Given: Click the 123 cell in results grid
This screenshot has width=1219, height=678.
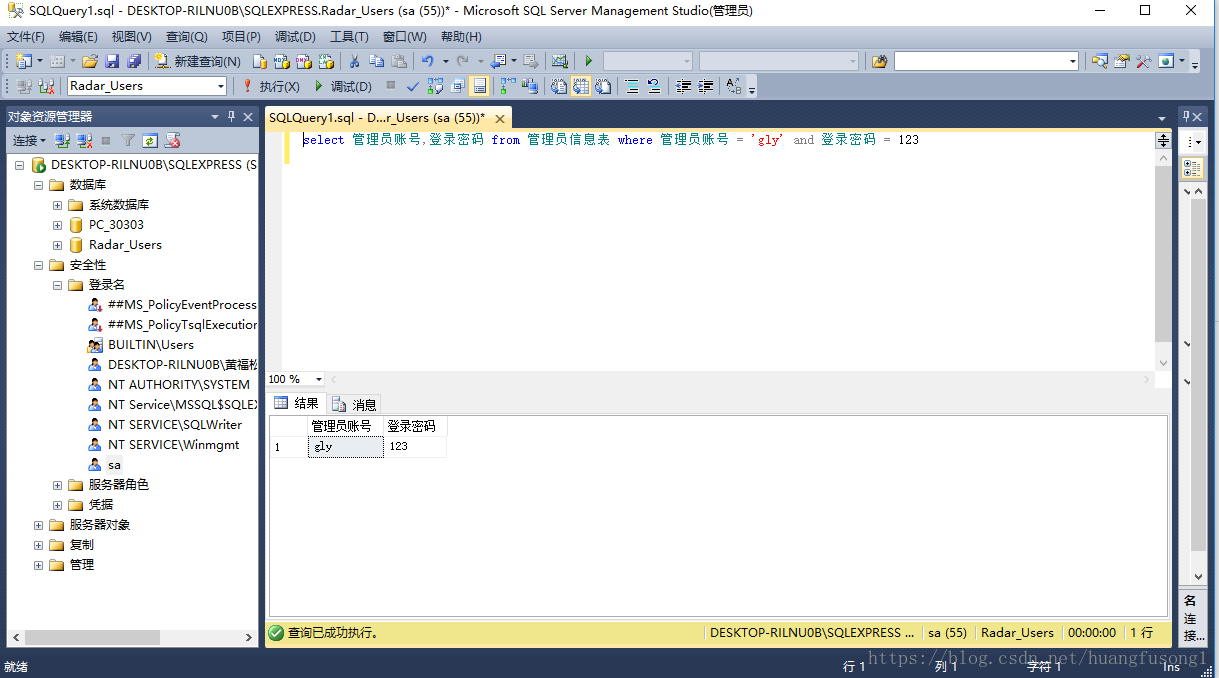Looking at the screenshot, I should tap(414, 447).
